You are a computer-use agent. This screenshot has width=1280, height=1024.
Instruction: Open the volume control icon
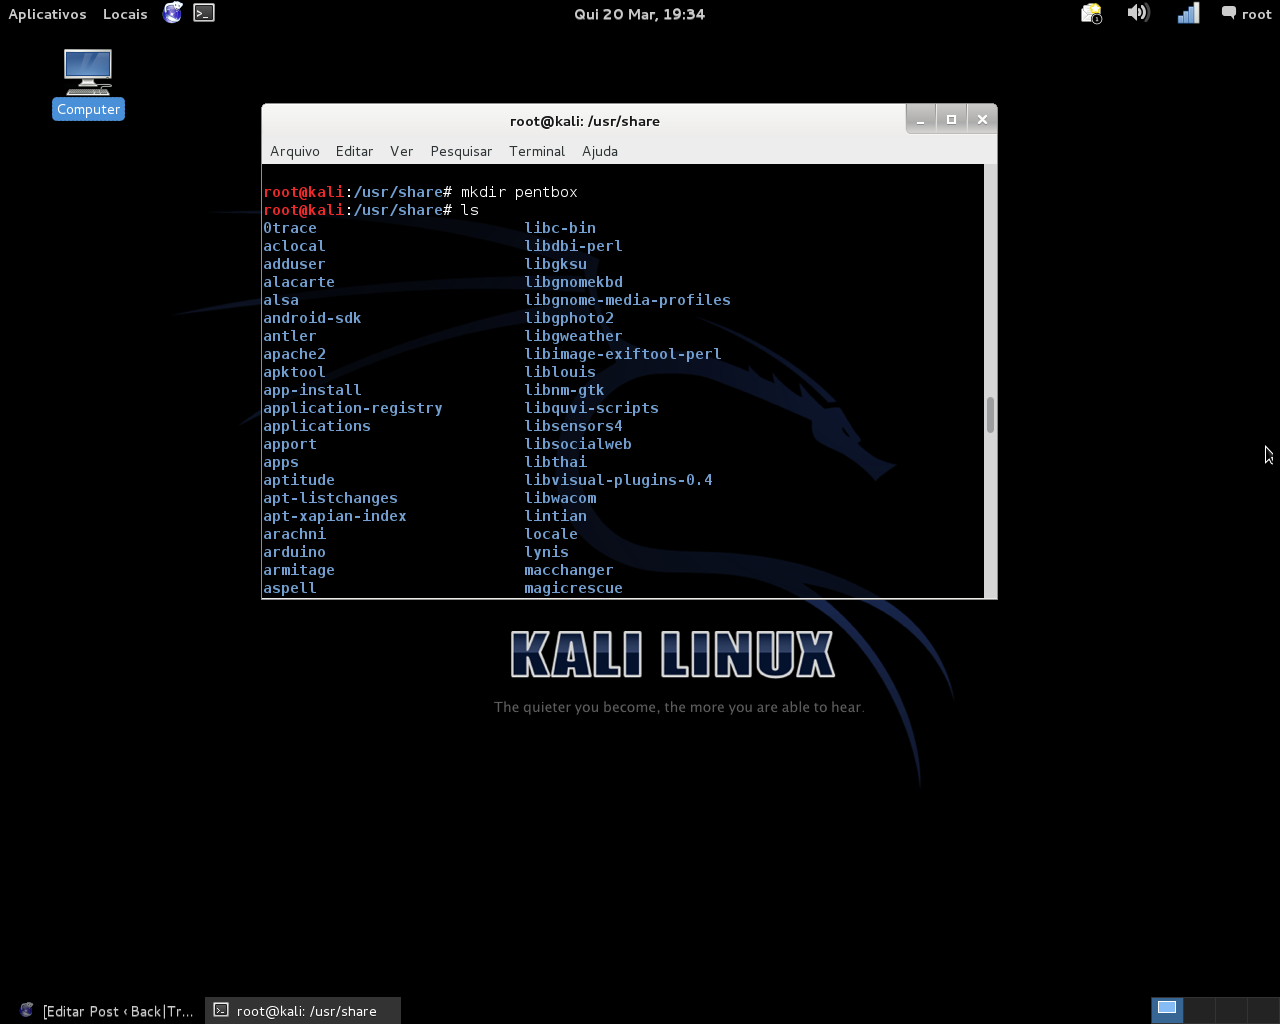(1138, 13)
